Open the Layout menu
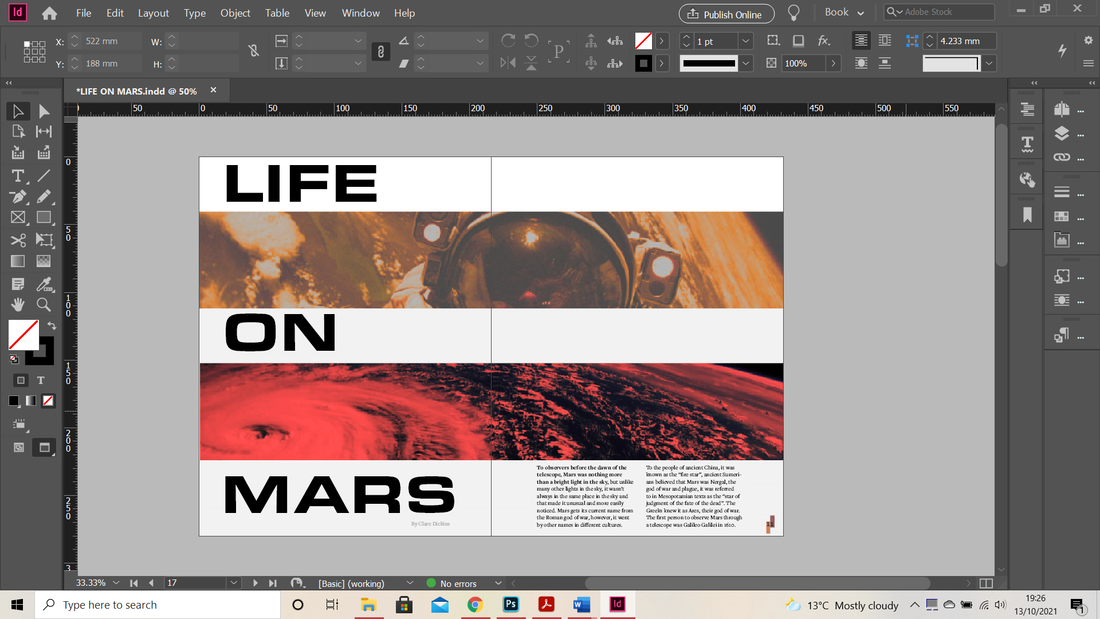Screen dimensions: 1100x619 coord(153,13)
